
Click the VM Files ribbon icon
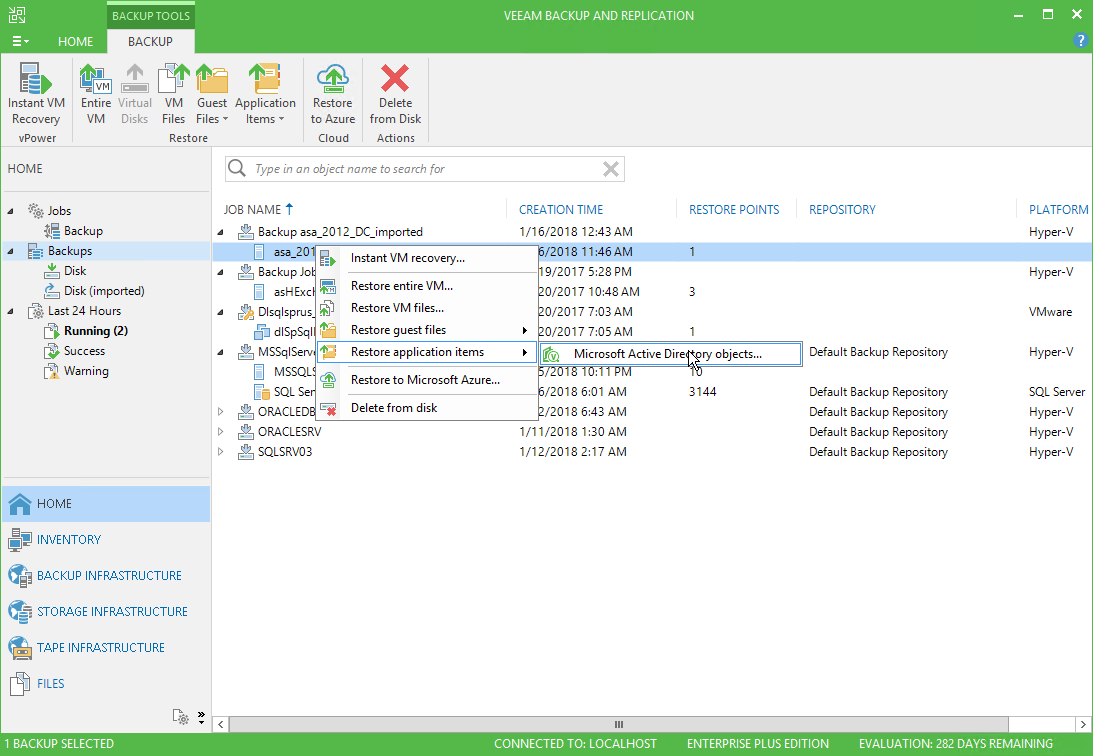pos(174,95)
